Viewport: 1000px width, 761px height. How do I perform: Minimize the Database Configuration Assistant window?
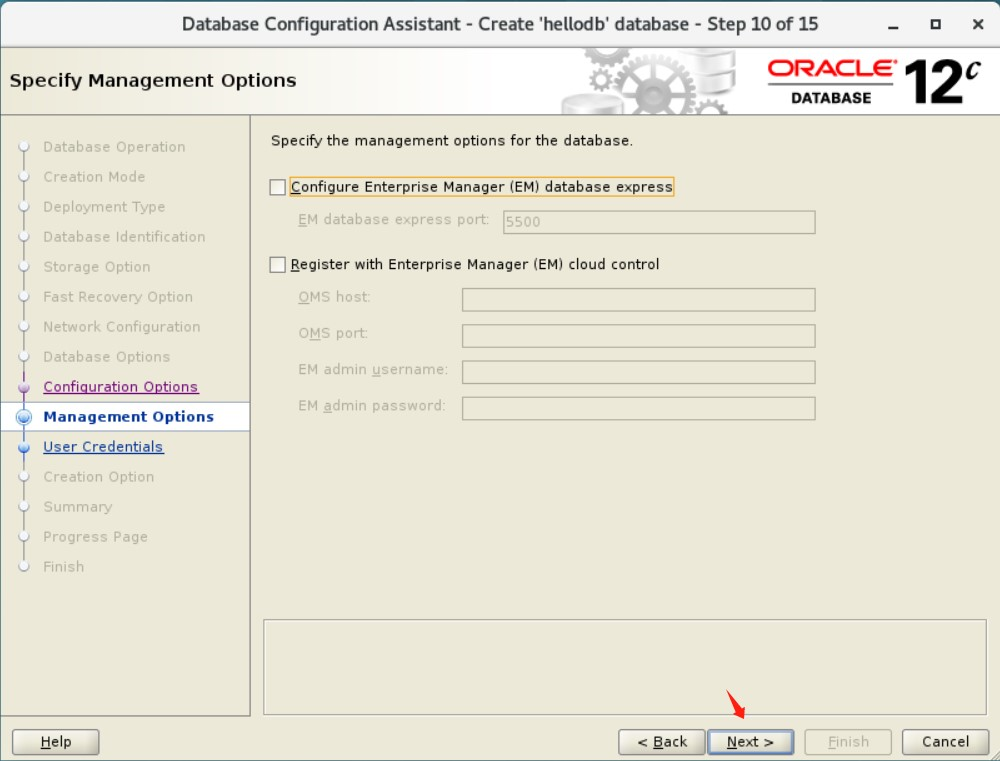tap(893, 25)
